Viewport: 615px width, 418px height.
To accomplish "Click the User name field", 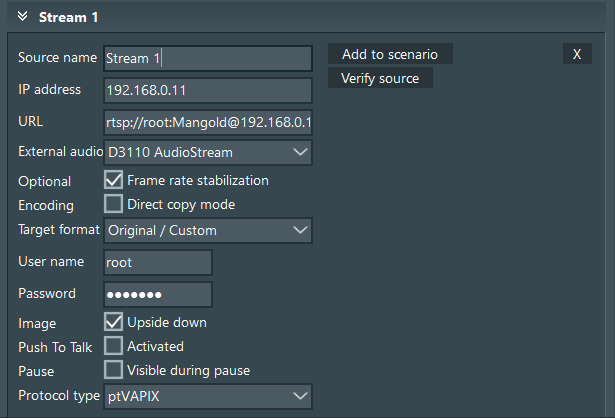I will (x=158, y=262).
